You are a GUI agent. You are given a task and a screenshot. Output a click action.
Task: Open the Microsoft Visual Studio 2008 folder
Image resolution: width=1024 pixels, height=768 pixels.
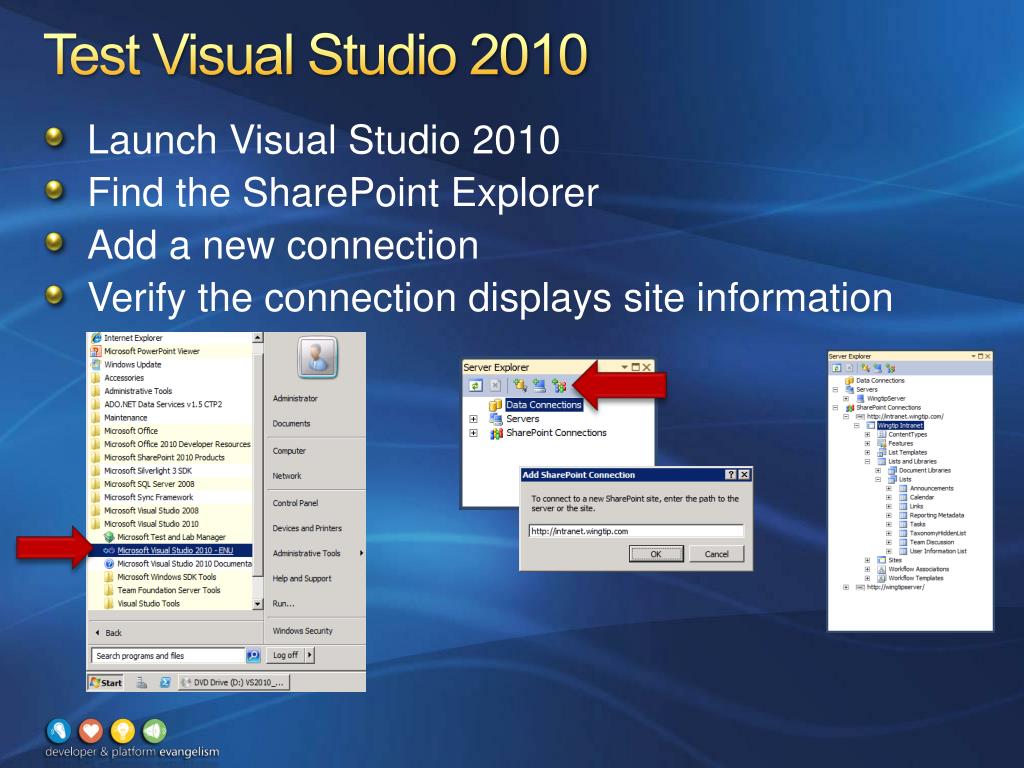[x=144, y=511]
